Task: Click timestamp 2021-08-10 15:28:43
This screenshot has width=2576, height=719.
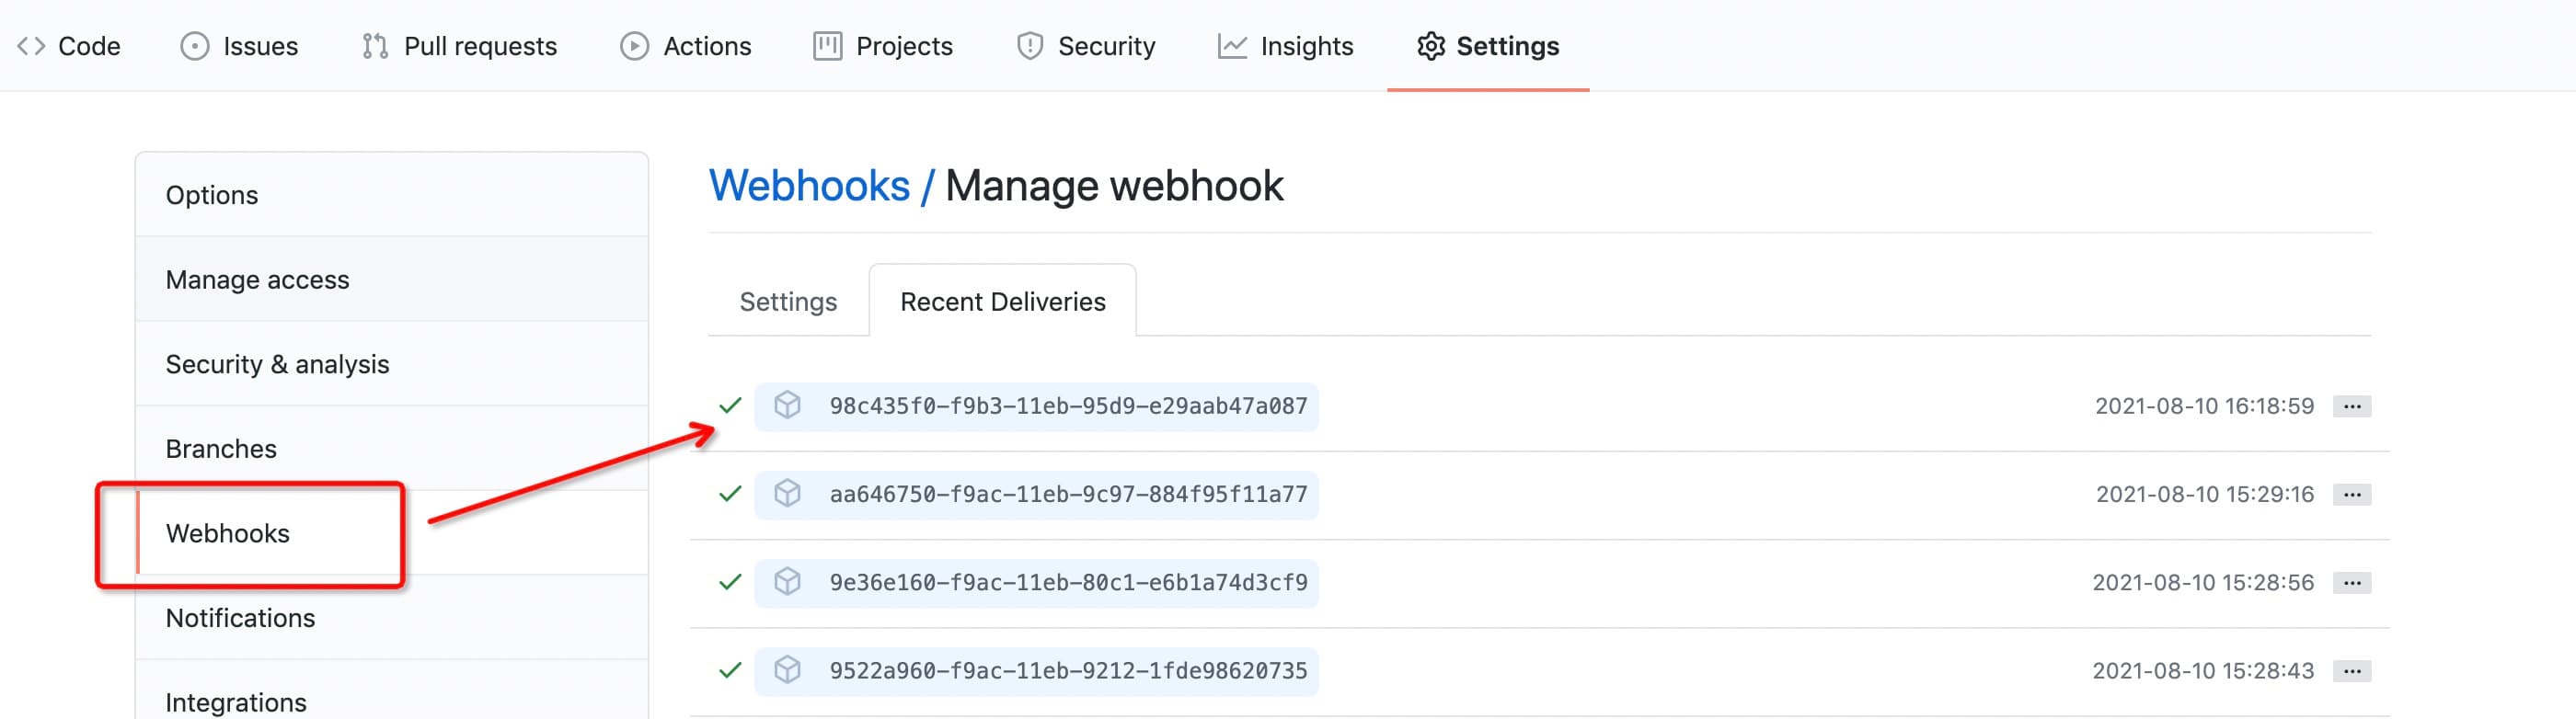Action: point(2203,670)
